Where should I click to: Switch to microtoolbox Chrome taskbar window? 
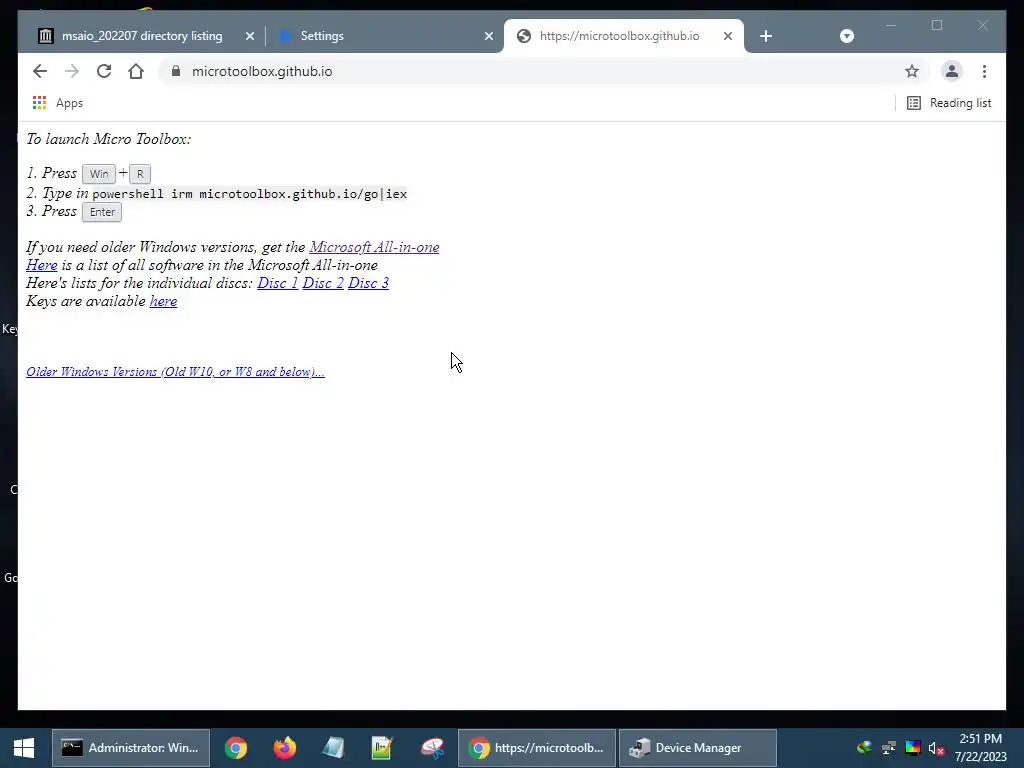click(537, 748)
